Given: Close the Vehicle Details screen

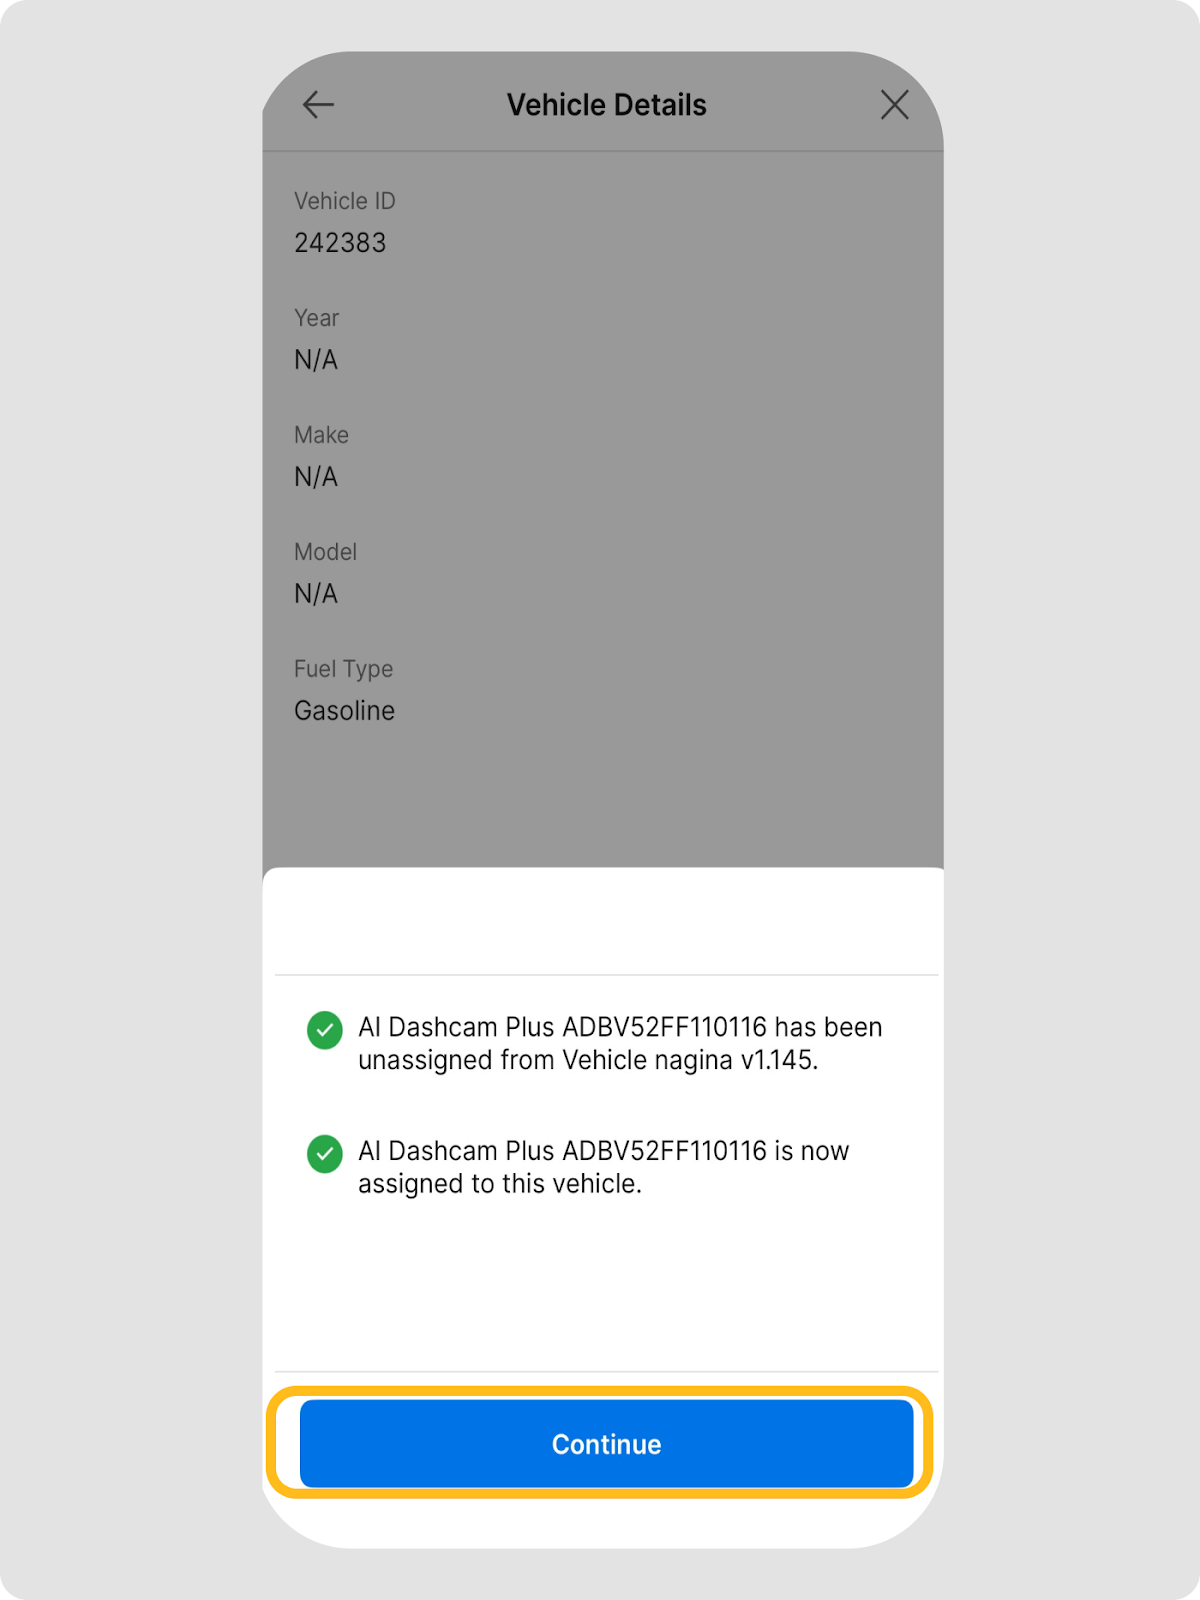Looking at the screenshot, I should click(894, 105).
